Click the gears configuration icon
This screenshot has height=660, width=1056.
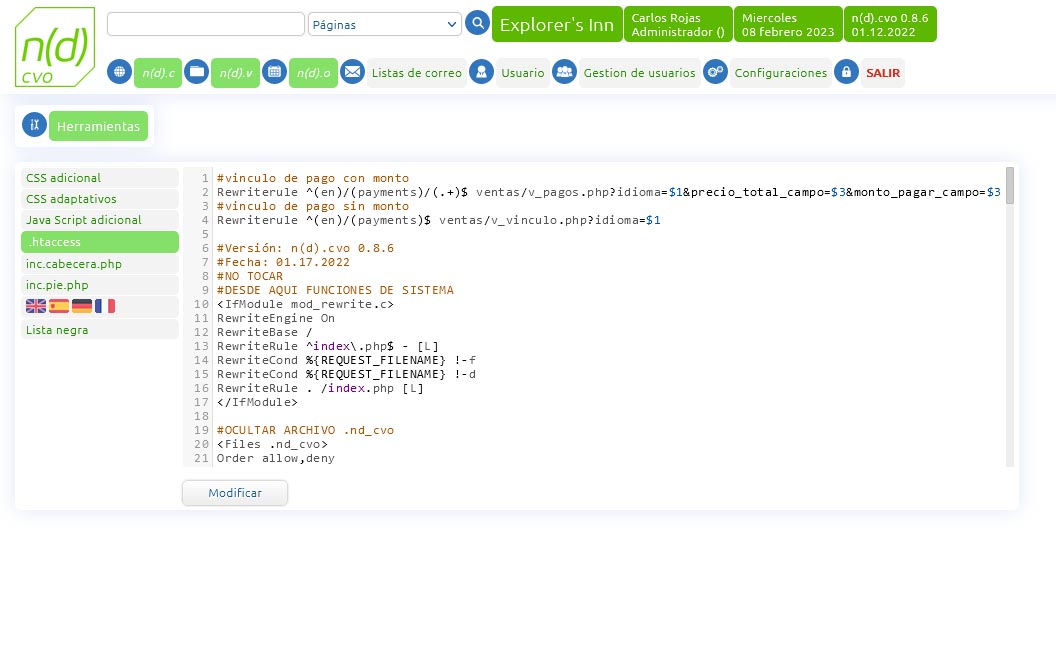(x=715, y=71)
